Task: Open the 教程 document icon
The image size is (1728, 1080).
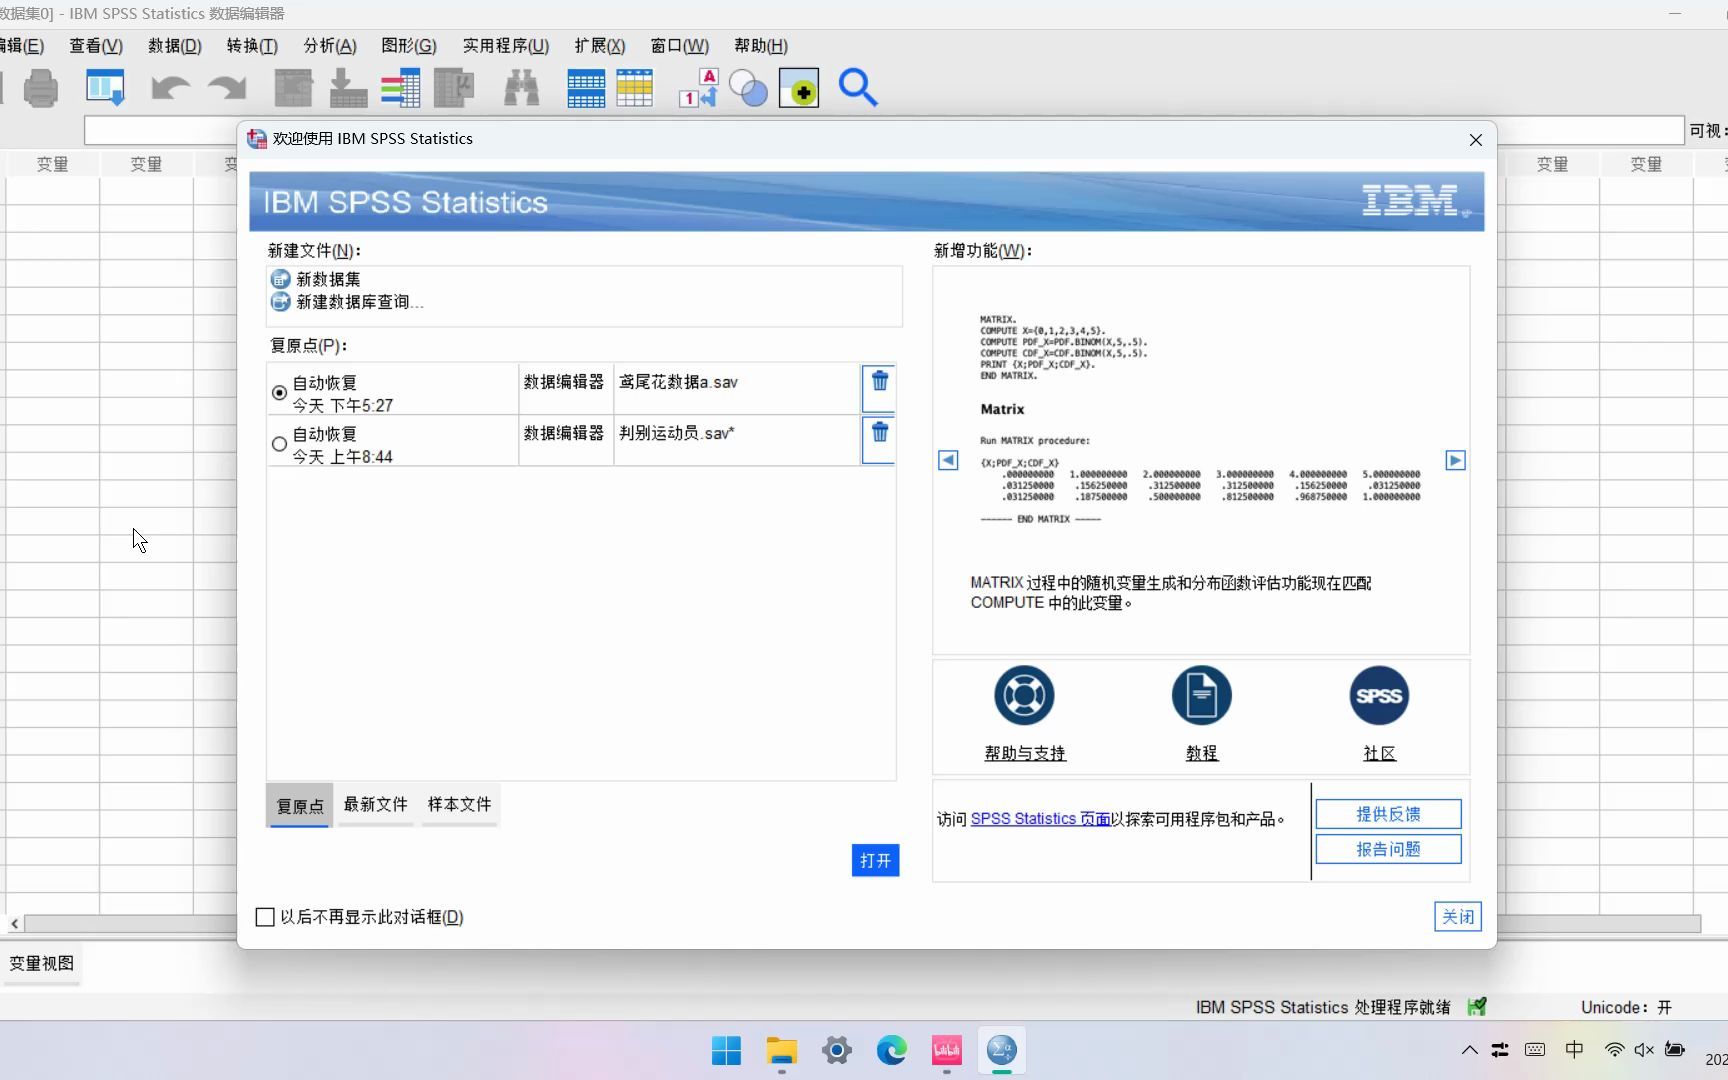Action: pos(1201,696)
